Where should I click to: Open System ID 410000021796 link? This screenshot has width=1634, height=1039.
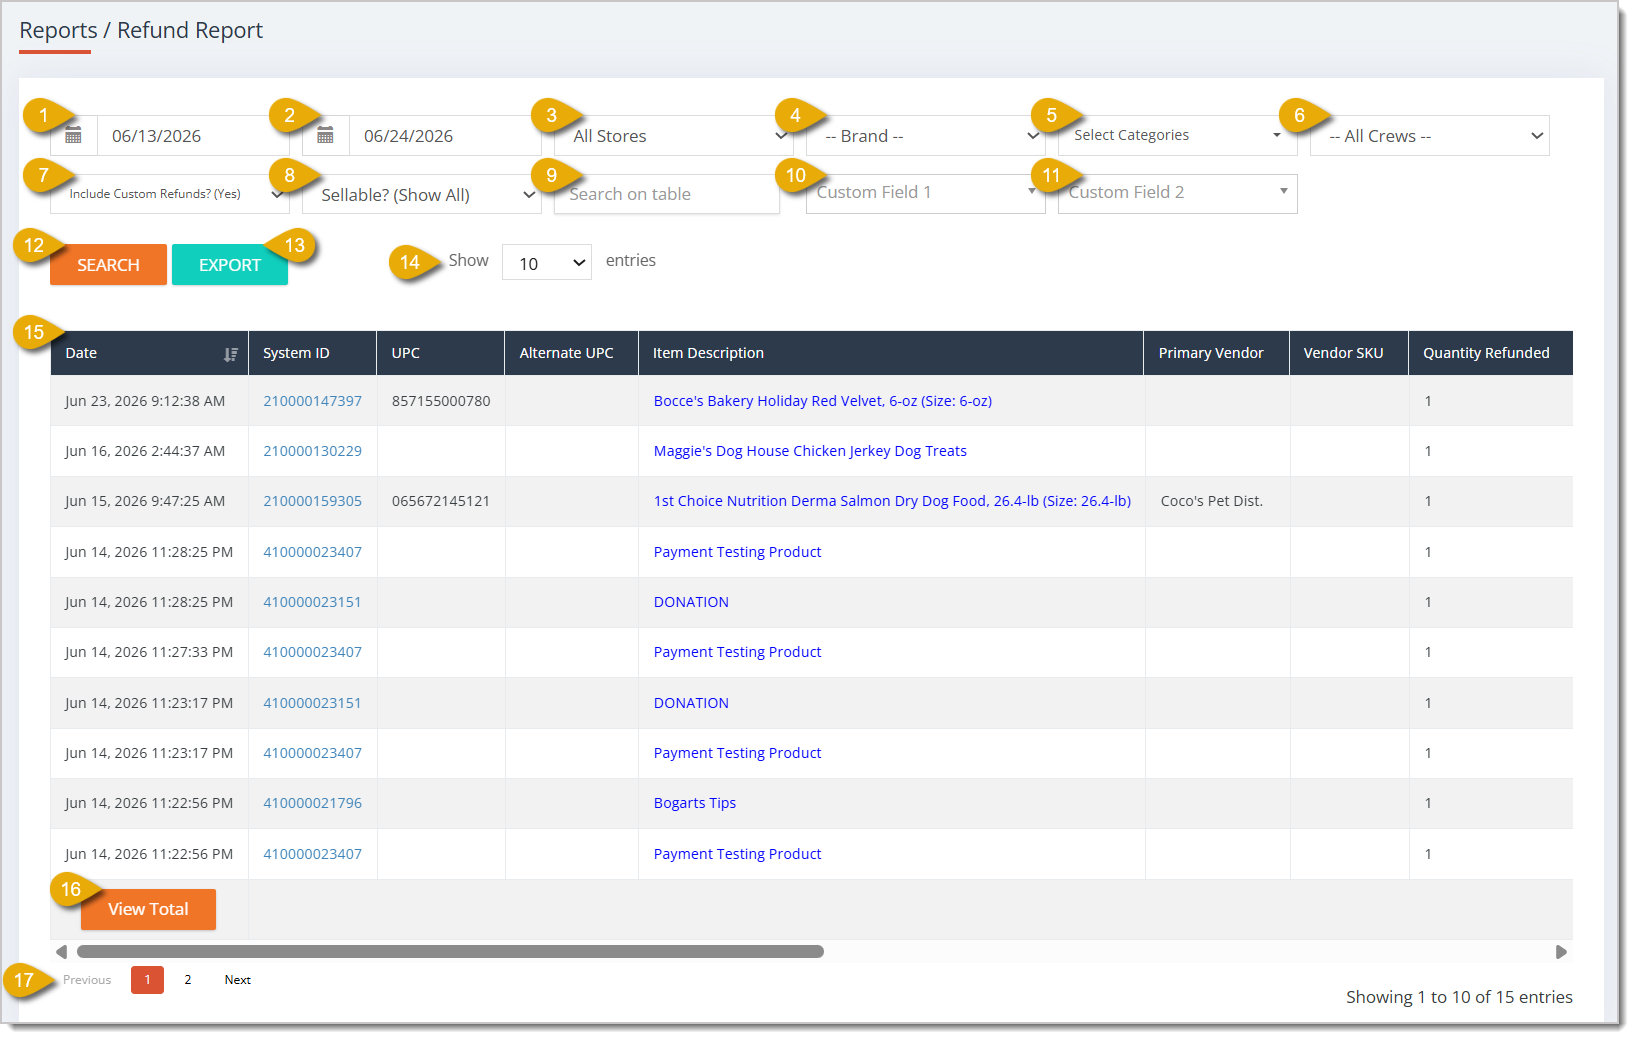coord(312,803)
